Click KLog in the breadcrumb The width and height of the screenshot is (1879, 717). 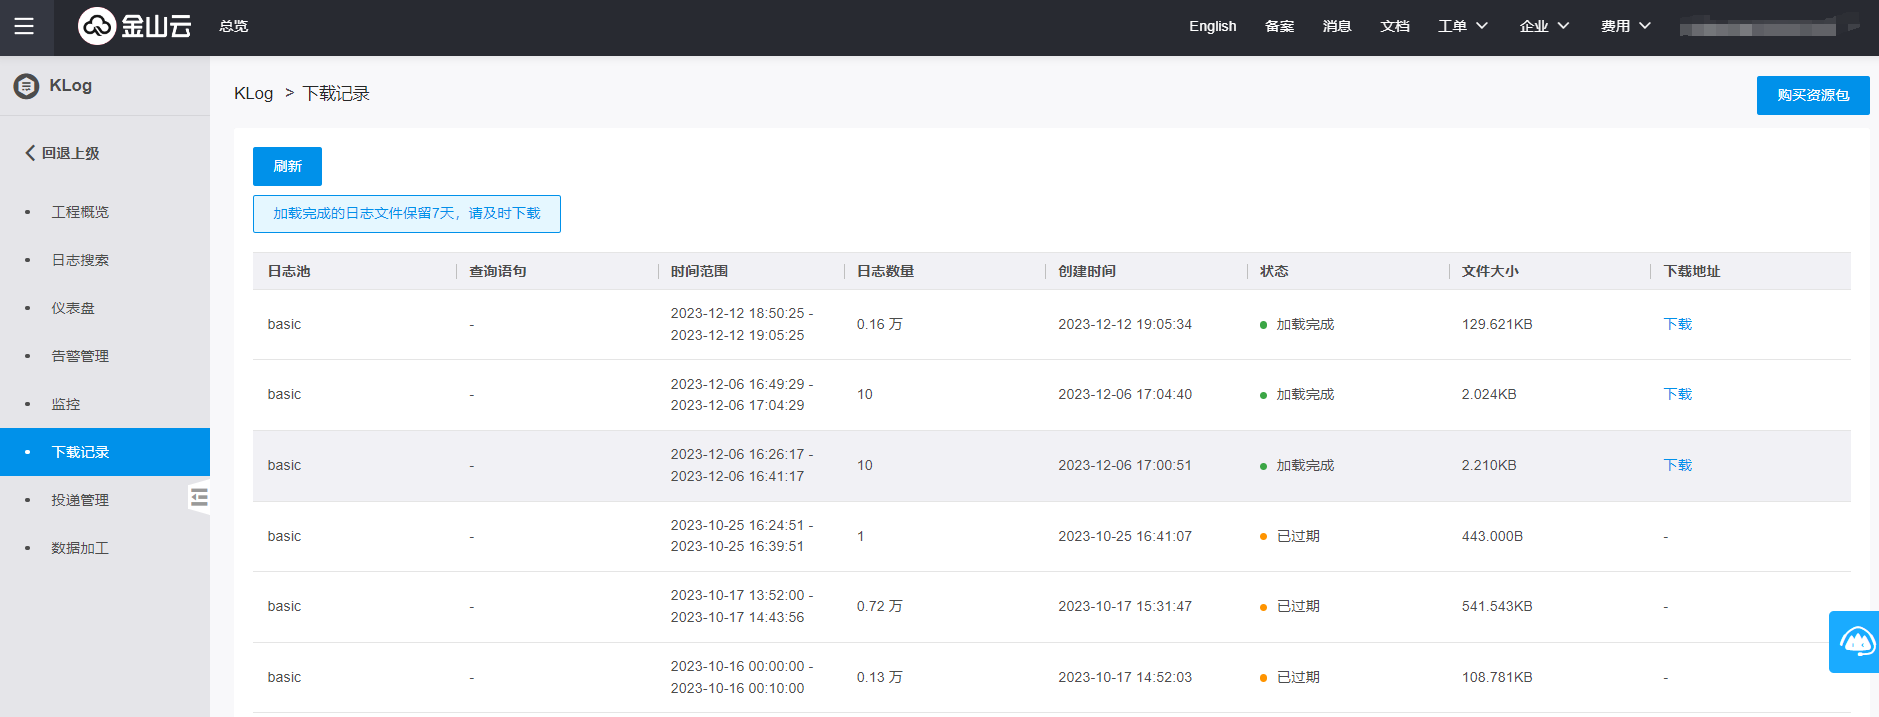[x=253, y=93]
